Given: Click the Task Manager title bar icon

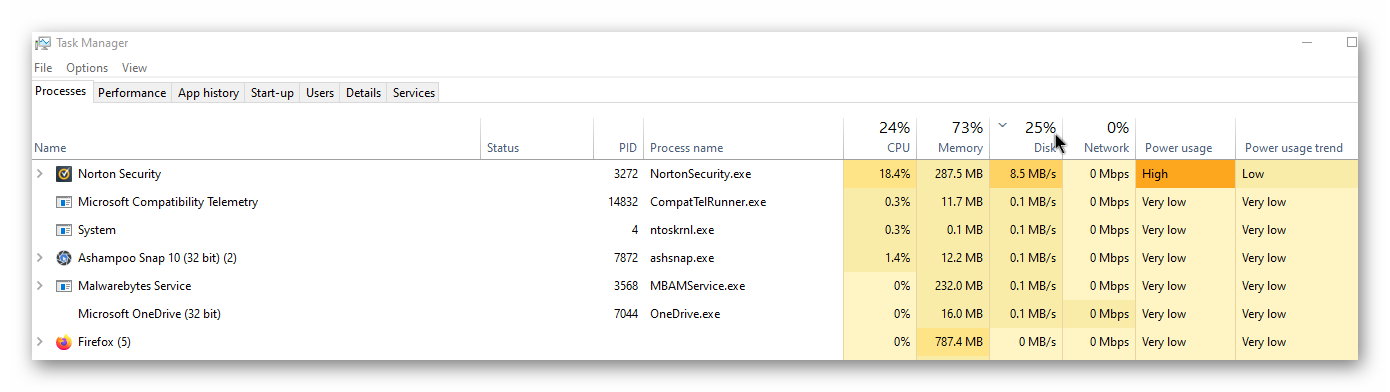Looking at the screenshot, I should point(43,43).
